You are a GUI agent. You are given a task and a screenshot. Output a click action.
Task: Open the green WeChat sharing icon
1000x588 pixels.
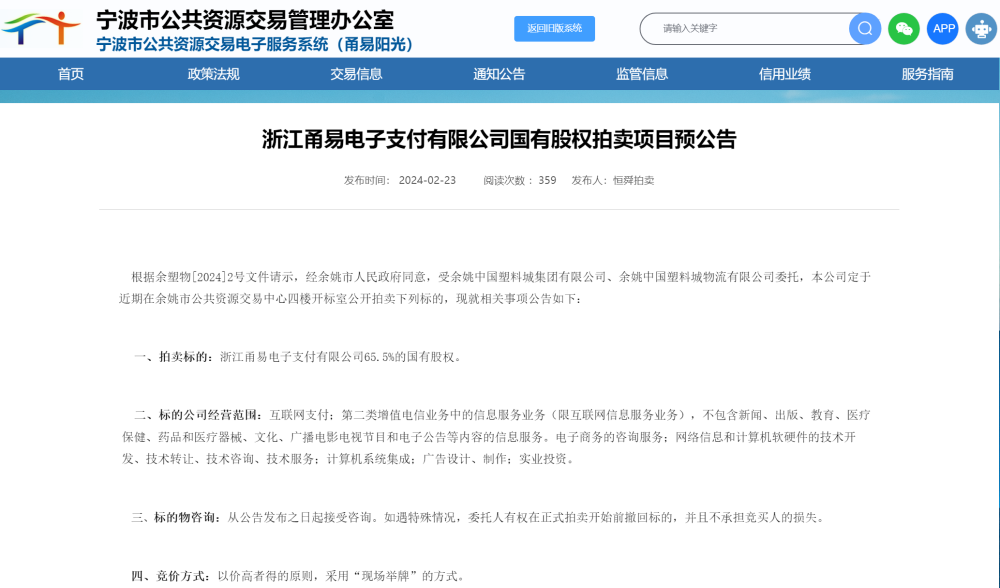pyautogui.click(x=903, y=29)
